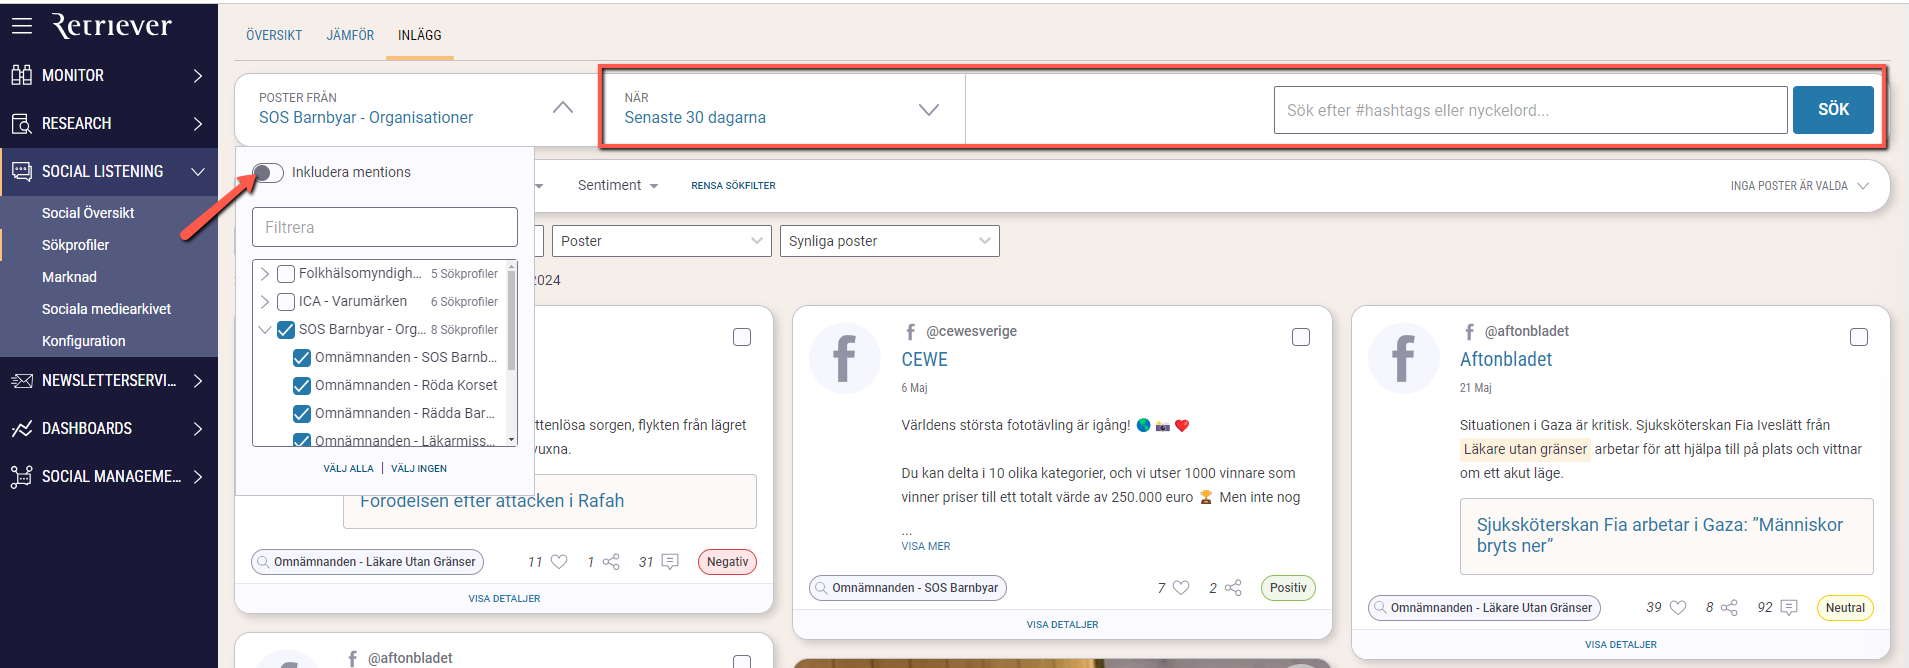This screenshot has height=668, width=1909.
Task: Click the heart icon showing 11 likes
Action: [559, 562]
